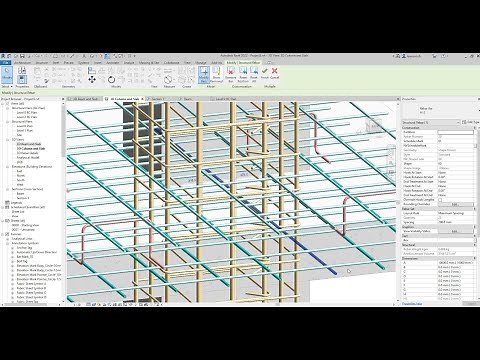The image size is (480, 360).
Task: Select Anchor Tag under Annotation Symbols
Action: (x=24, y=248)
